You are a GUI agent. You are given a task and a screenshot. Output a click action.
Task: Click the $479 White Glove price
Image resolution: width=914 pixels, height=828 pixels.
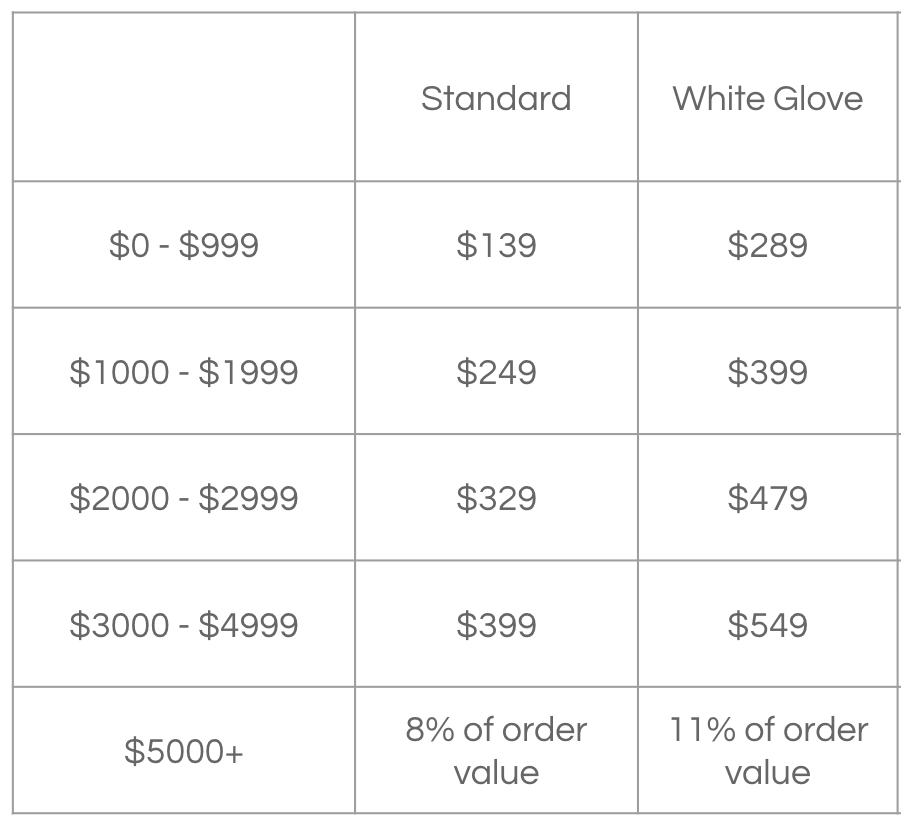pos(767,498)
